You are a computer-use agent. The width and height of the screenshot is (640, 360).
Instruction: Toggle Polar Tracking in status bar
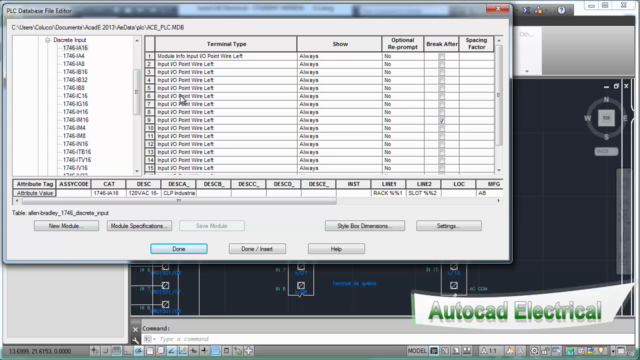click(139, 351)
